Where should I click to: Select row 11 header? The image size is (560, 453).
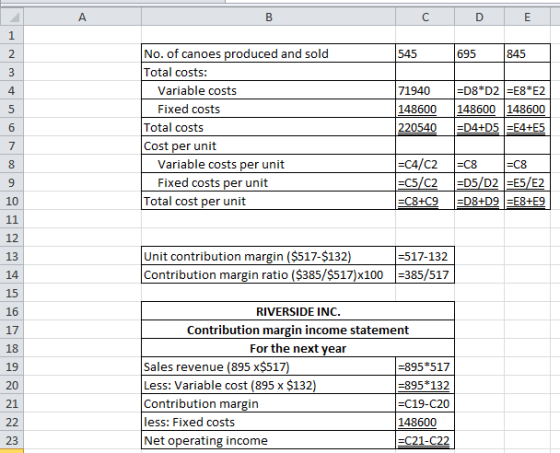[x=12, y=219]
